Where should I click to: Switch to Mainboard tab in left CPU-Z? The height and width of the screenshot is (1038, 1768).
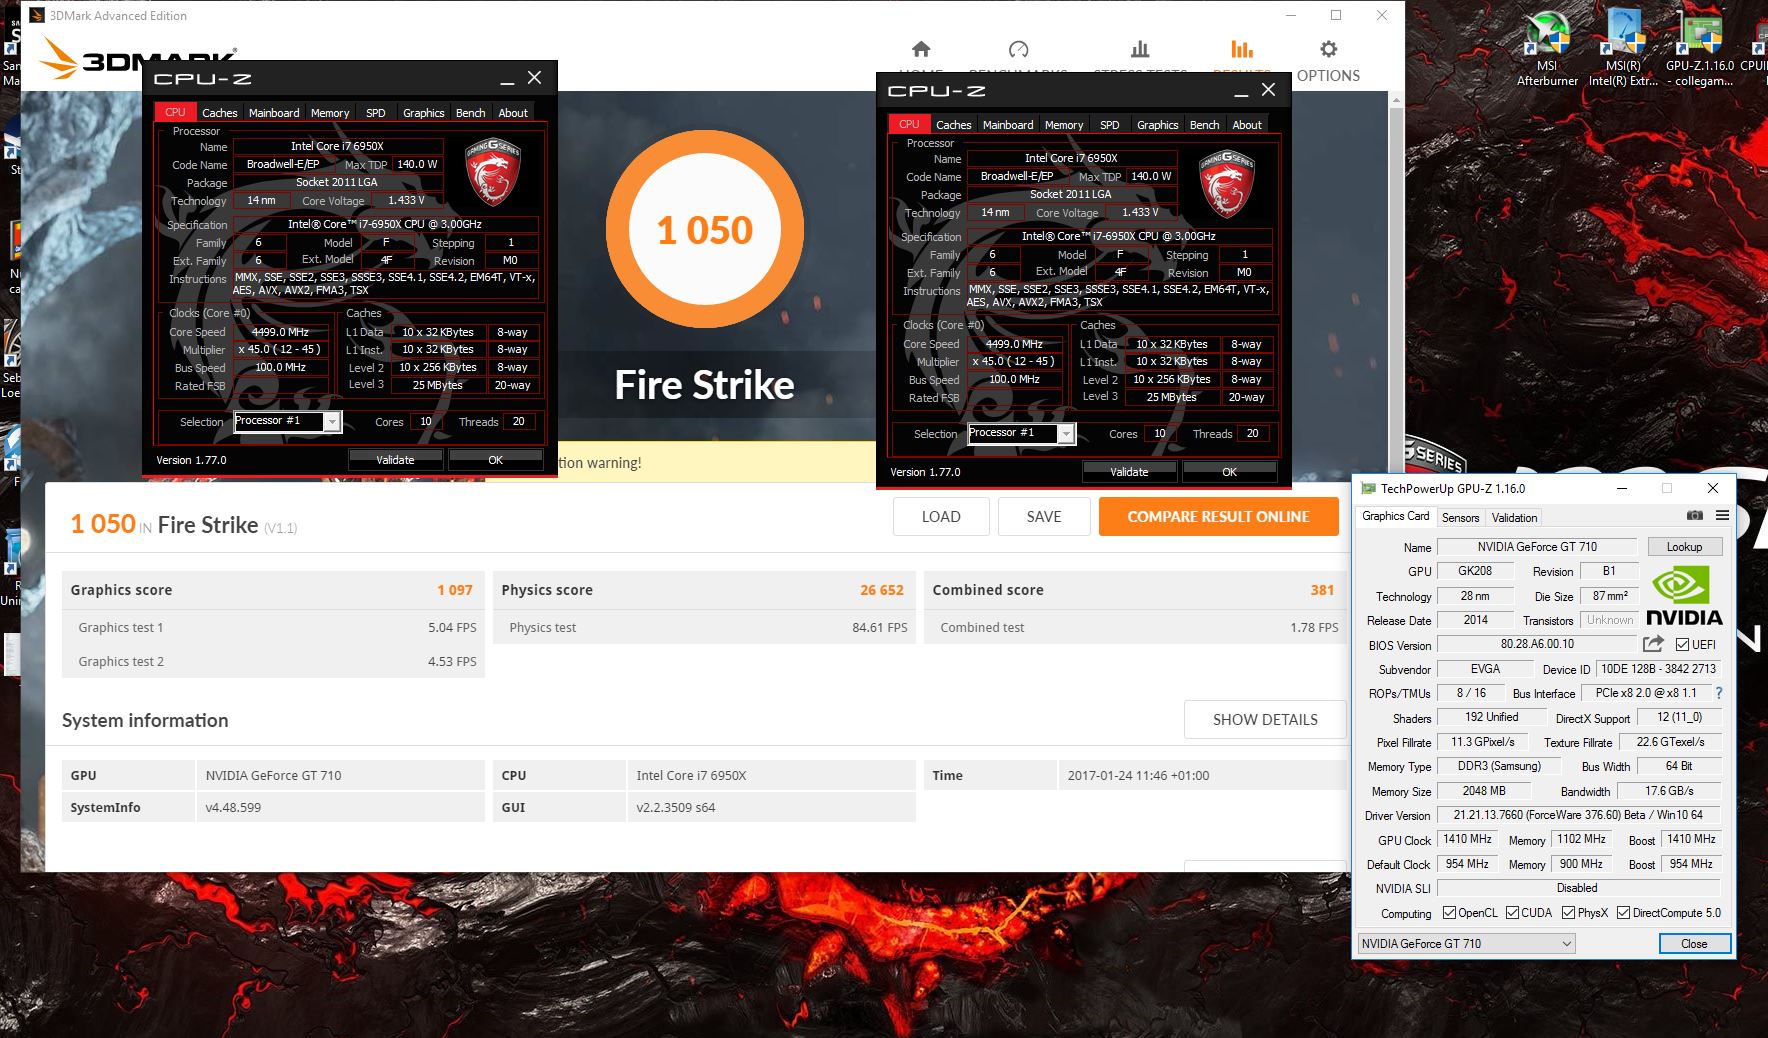[x=274, y=113]
